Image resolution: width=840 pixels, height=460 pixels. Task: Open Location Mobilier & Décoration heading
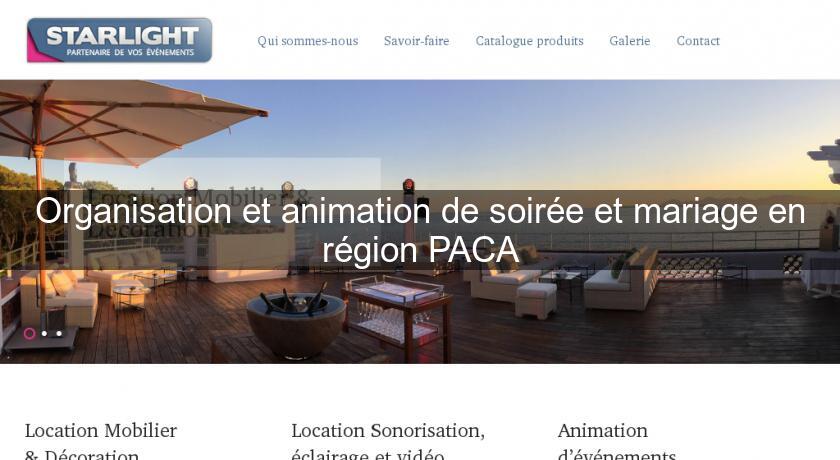click(101, 442)
